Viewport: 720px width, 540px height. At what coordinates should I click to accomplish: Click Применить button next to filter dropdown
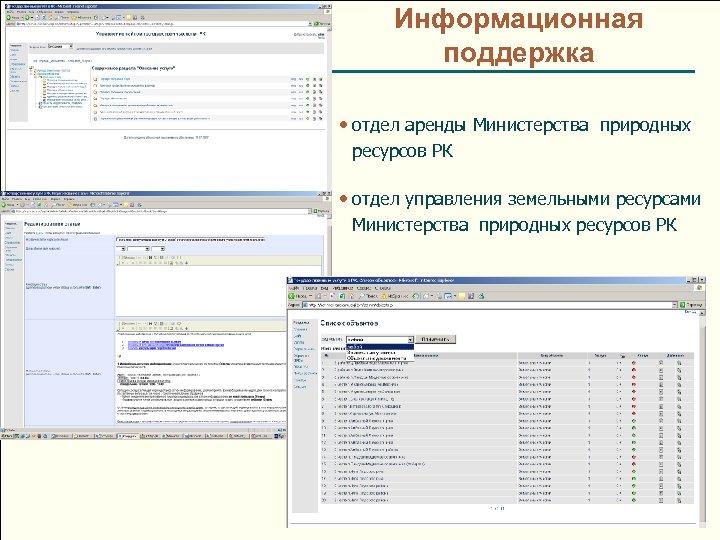pos(435,339)
